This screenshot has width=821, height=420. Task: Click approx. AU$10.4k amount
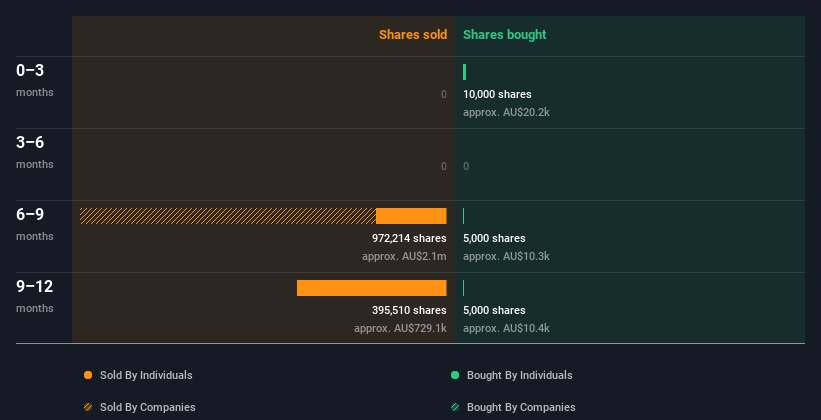506,328
